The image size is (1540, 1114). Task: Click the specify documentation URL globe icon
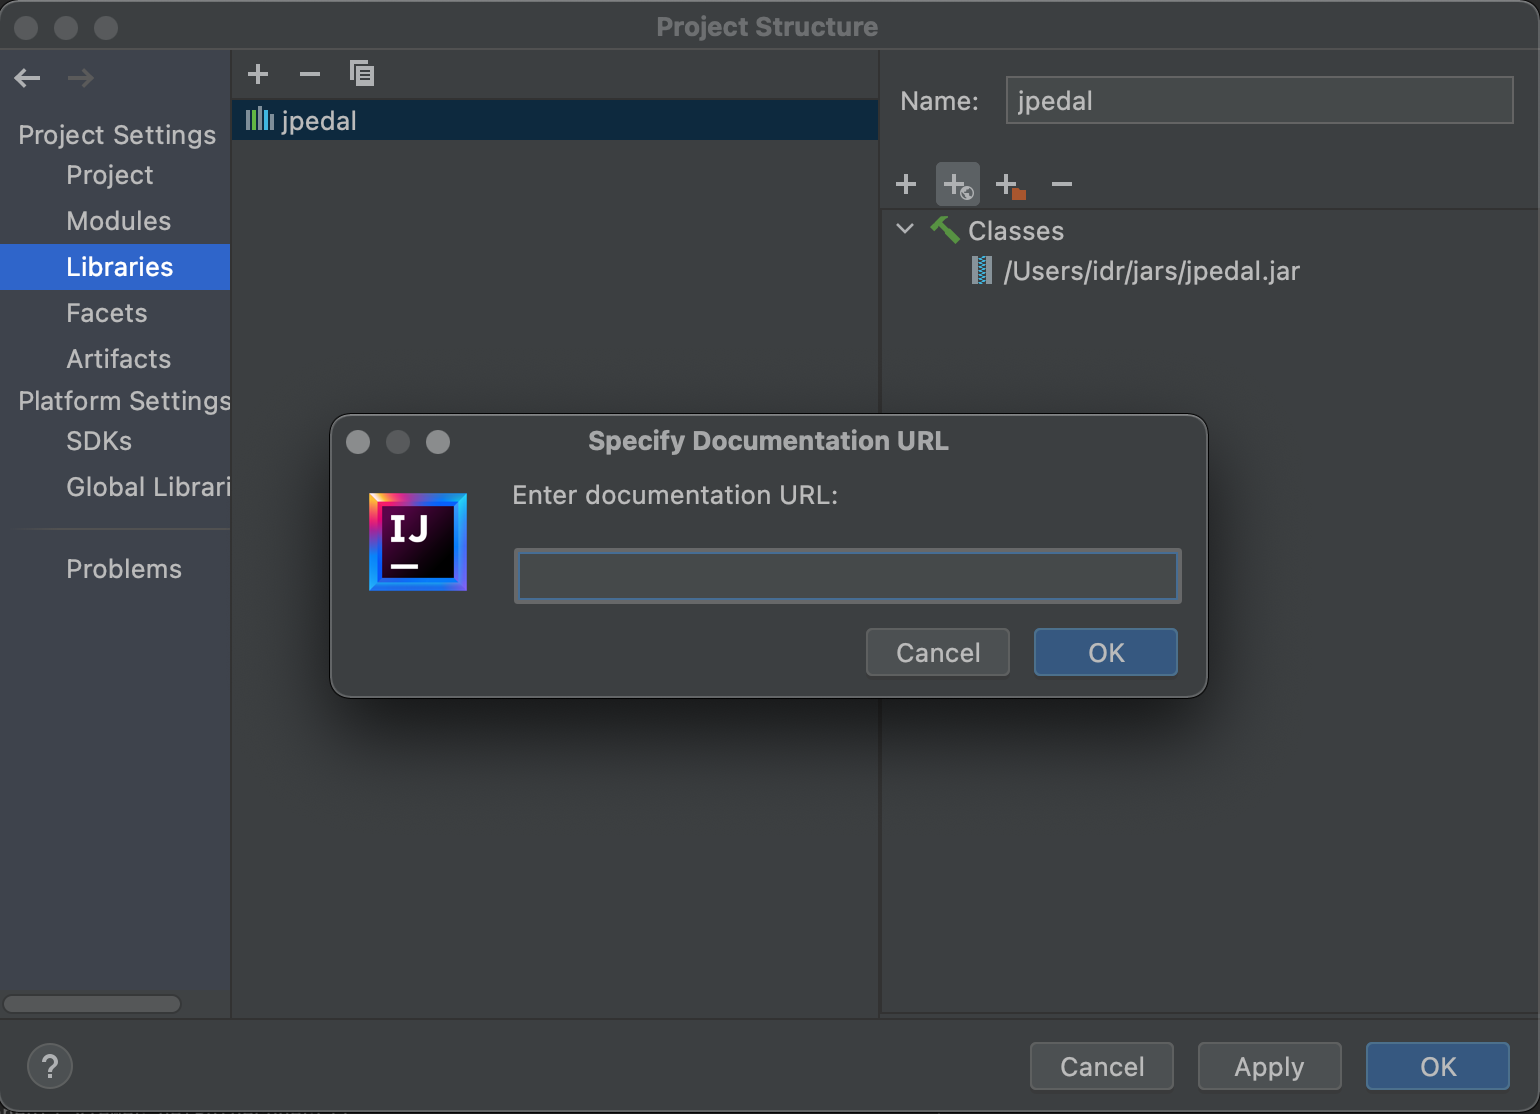[957, 184]
